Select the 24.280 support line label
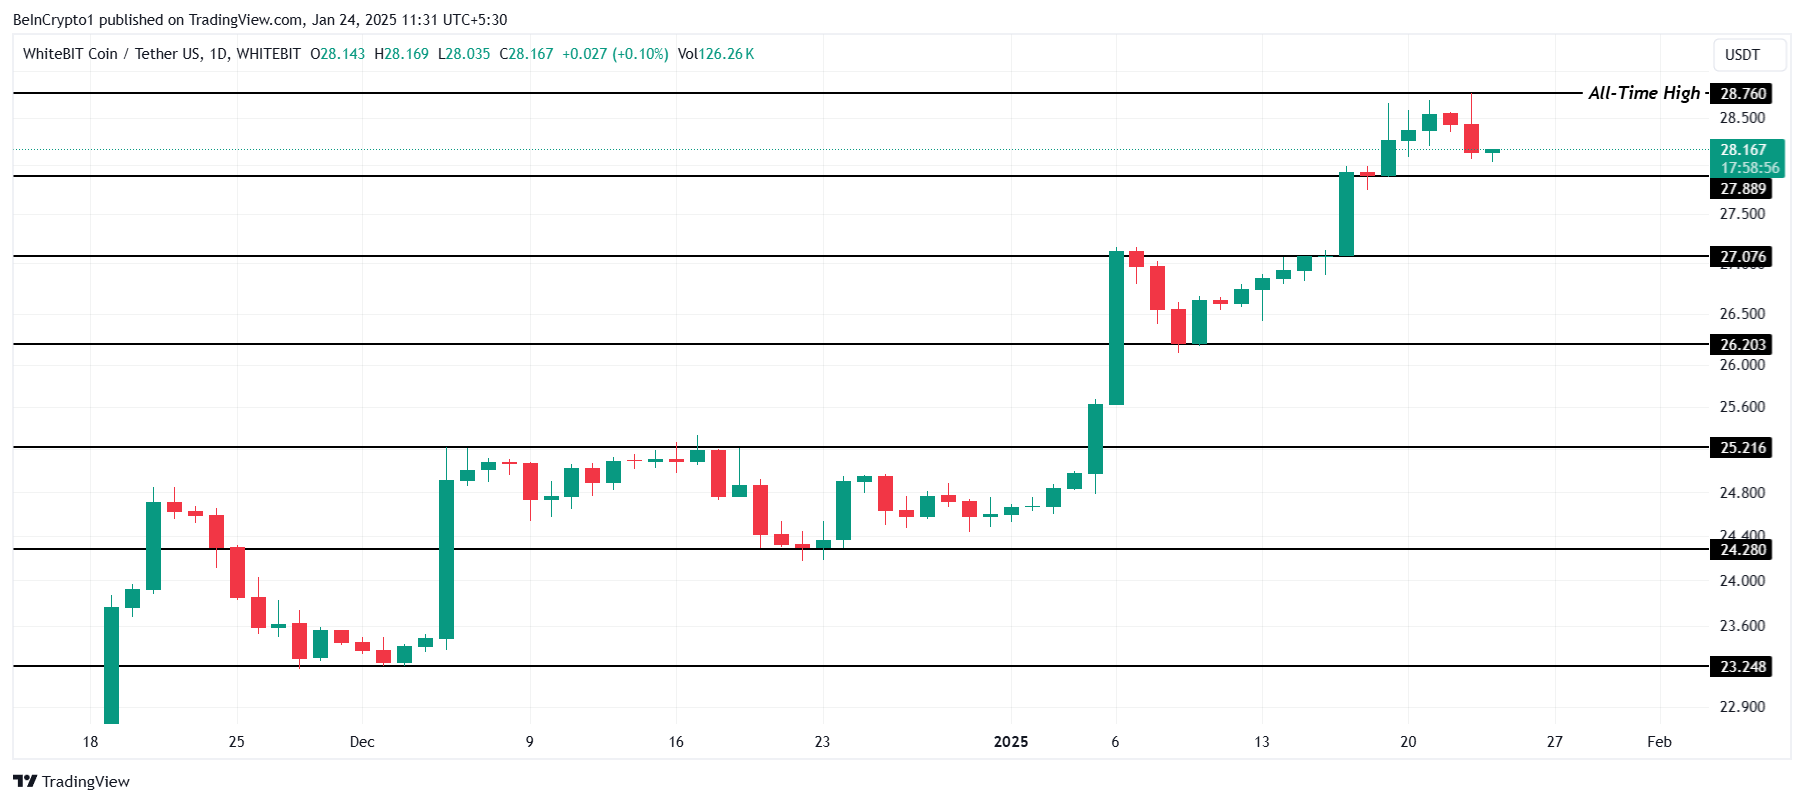 [1743, 549]
